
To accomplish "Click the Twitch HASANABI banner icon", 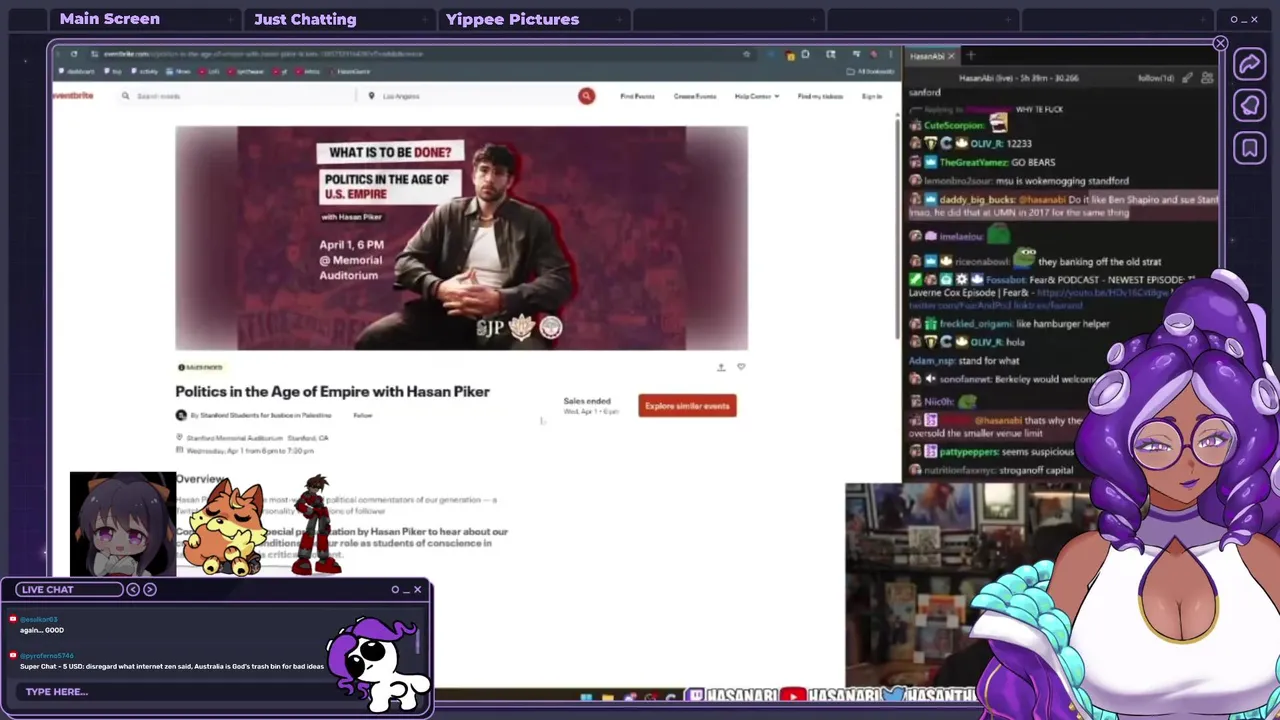I will click(696, 695).
